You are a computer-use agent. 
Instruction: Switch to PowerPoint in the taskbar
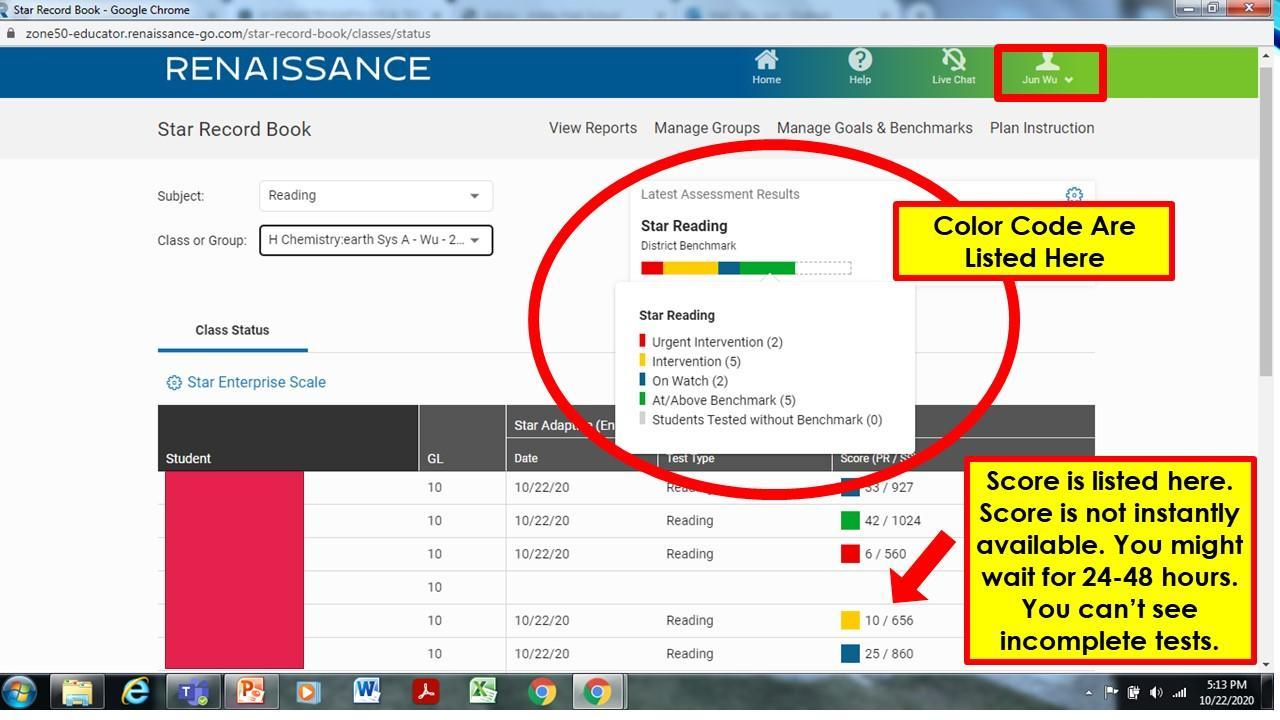(x=250, y=692)
